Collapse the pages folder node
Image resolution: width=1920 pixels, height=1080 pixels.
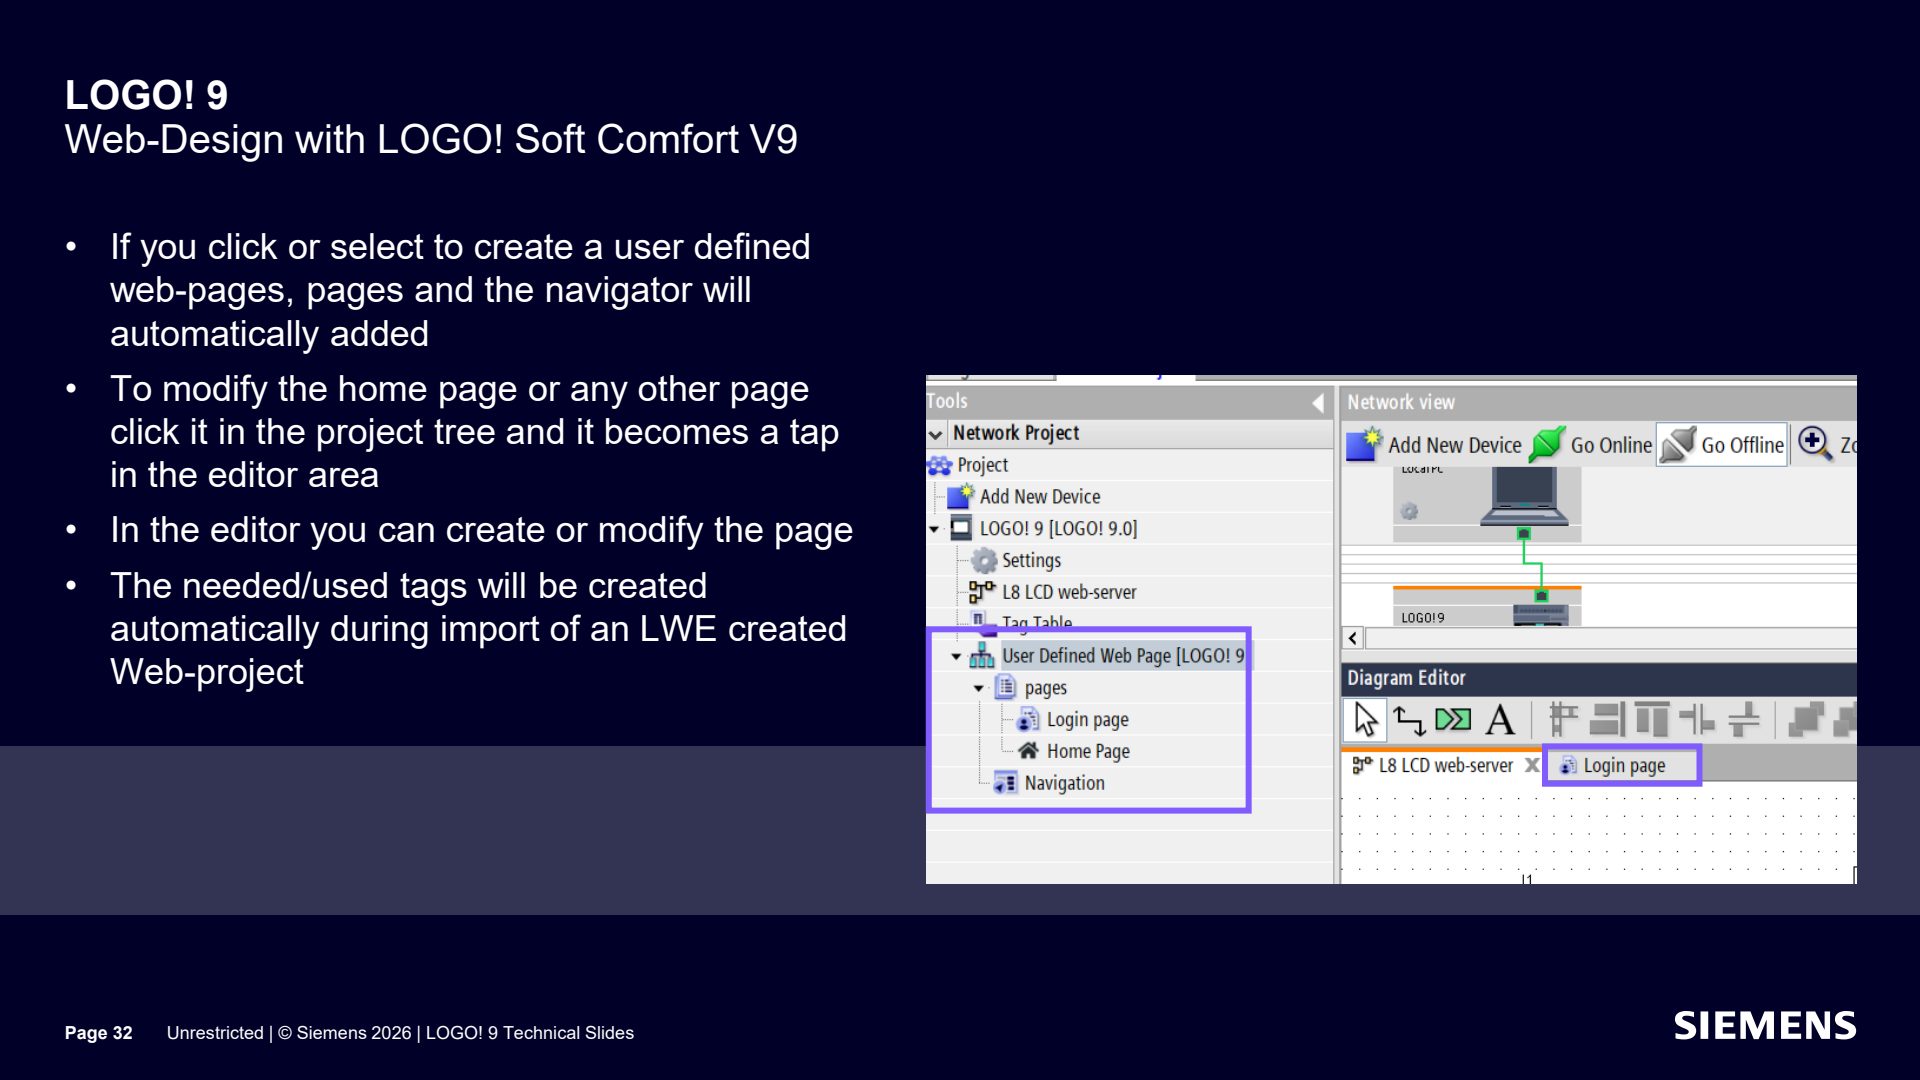coord(979,689)
